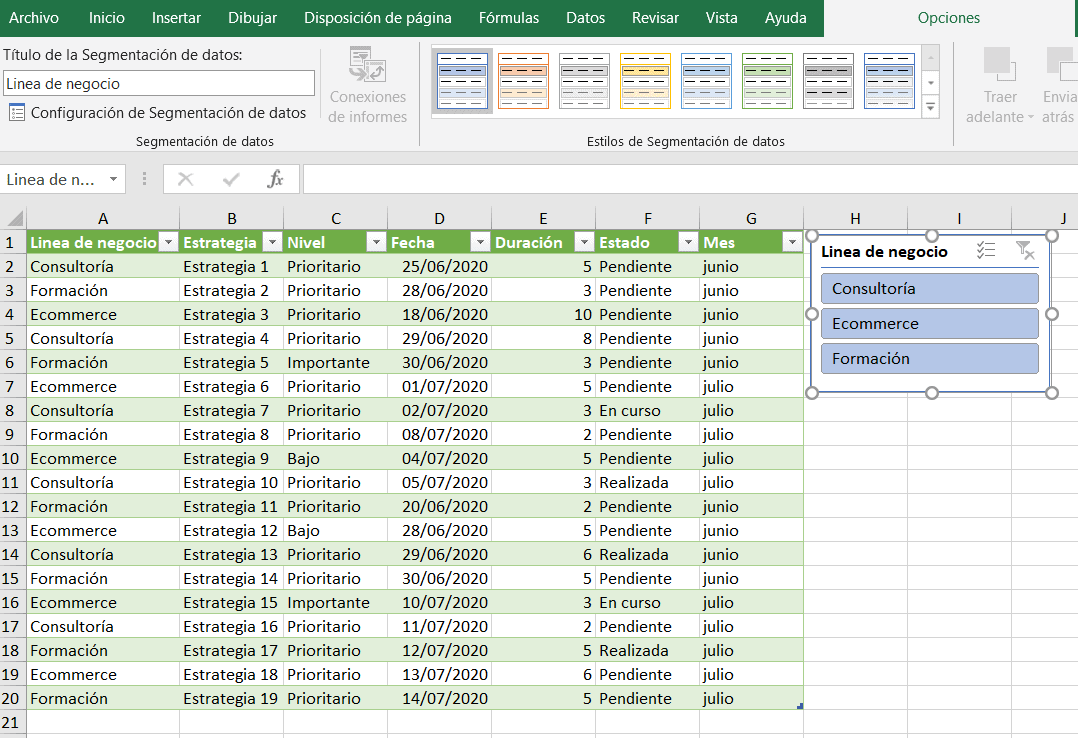The height and width of the screenshot is (738, 1078).
Task: Select column A header
Action: (x=102, y=219)
